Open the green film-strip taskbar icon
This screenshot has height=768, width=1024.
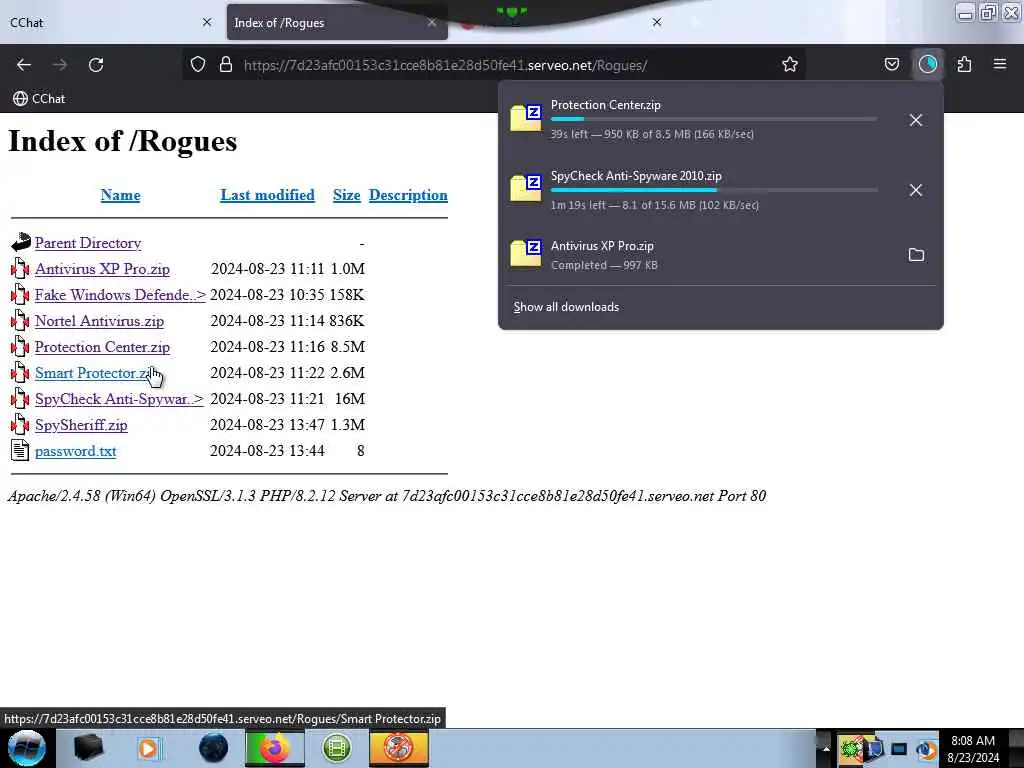(337, 748)
